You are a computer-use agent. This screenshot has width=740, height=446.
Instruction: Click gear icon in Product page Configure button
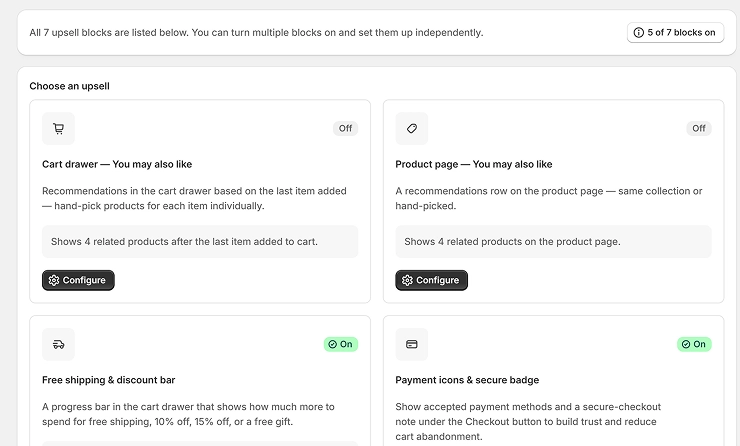pyautogui.click(x=407, y=280)
